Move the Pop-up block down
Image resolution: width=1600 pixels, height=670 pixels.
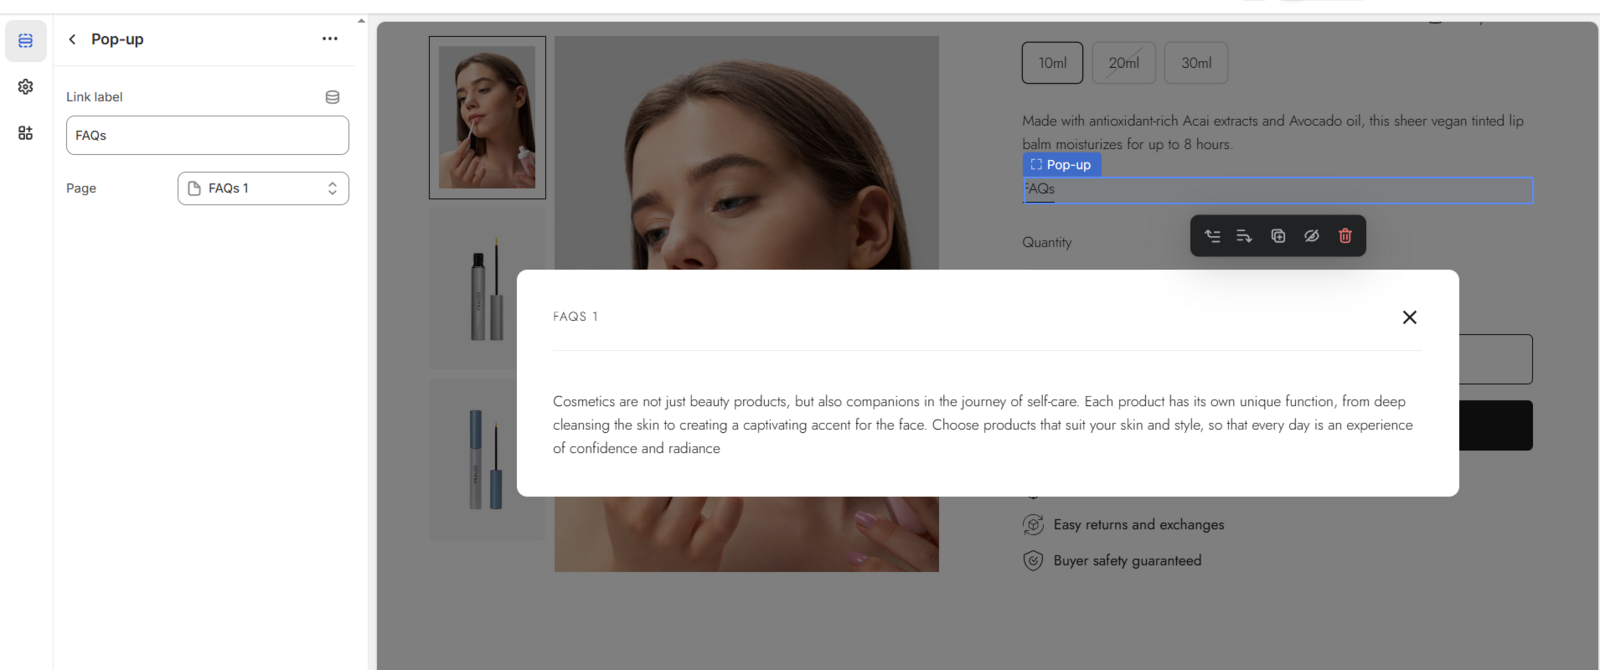pos(1244,236)
